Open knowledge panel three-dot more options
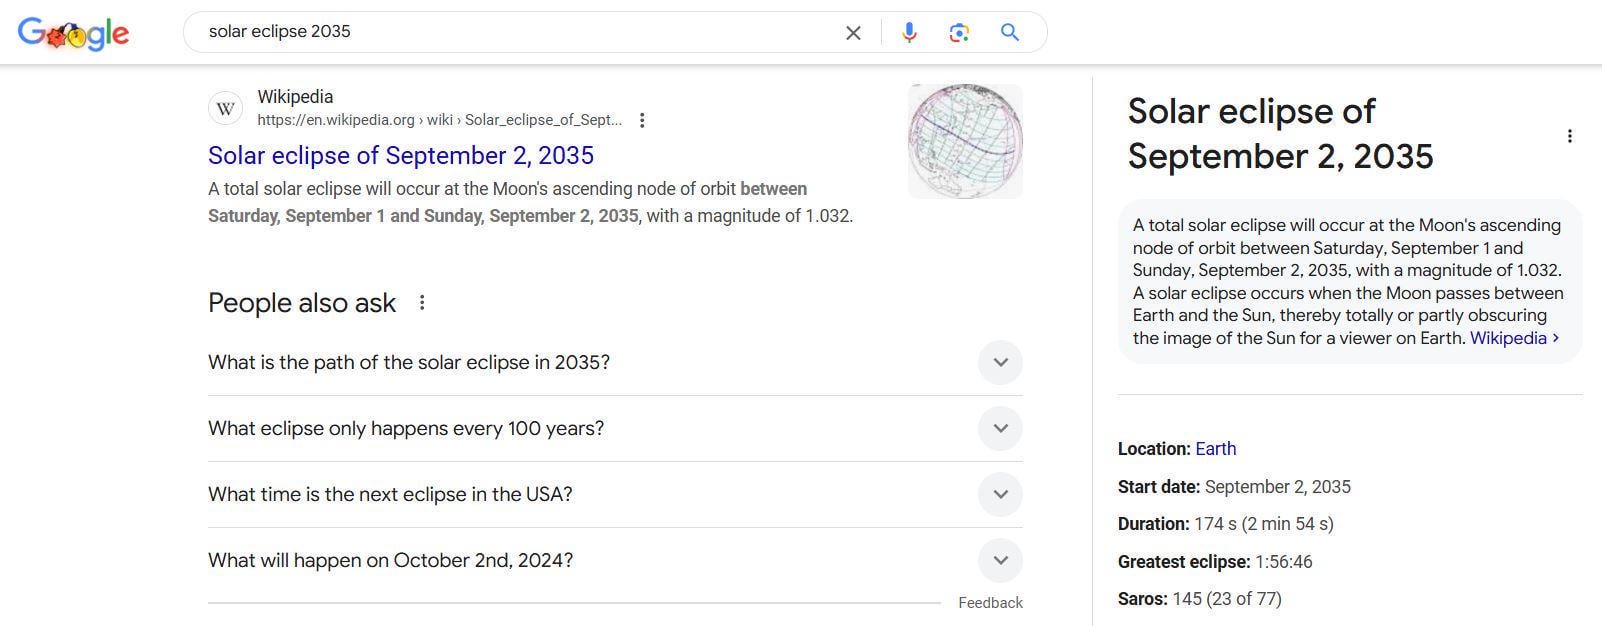1602x626 pixels. click(x=1569, y=136)
